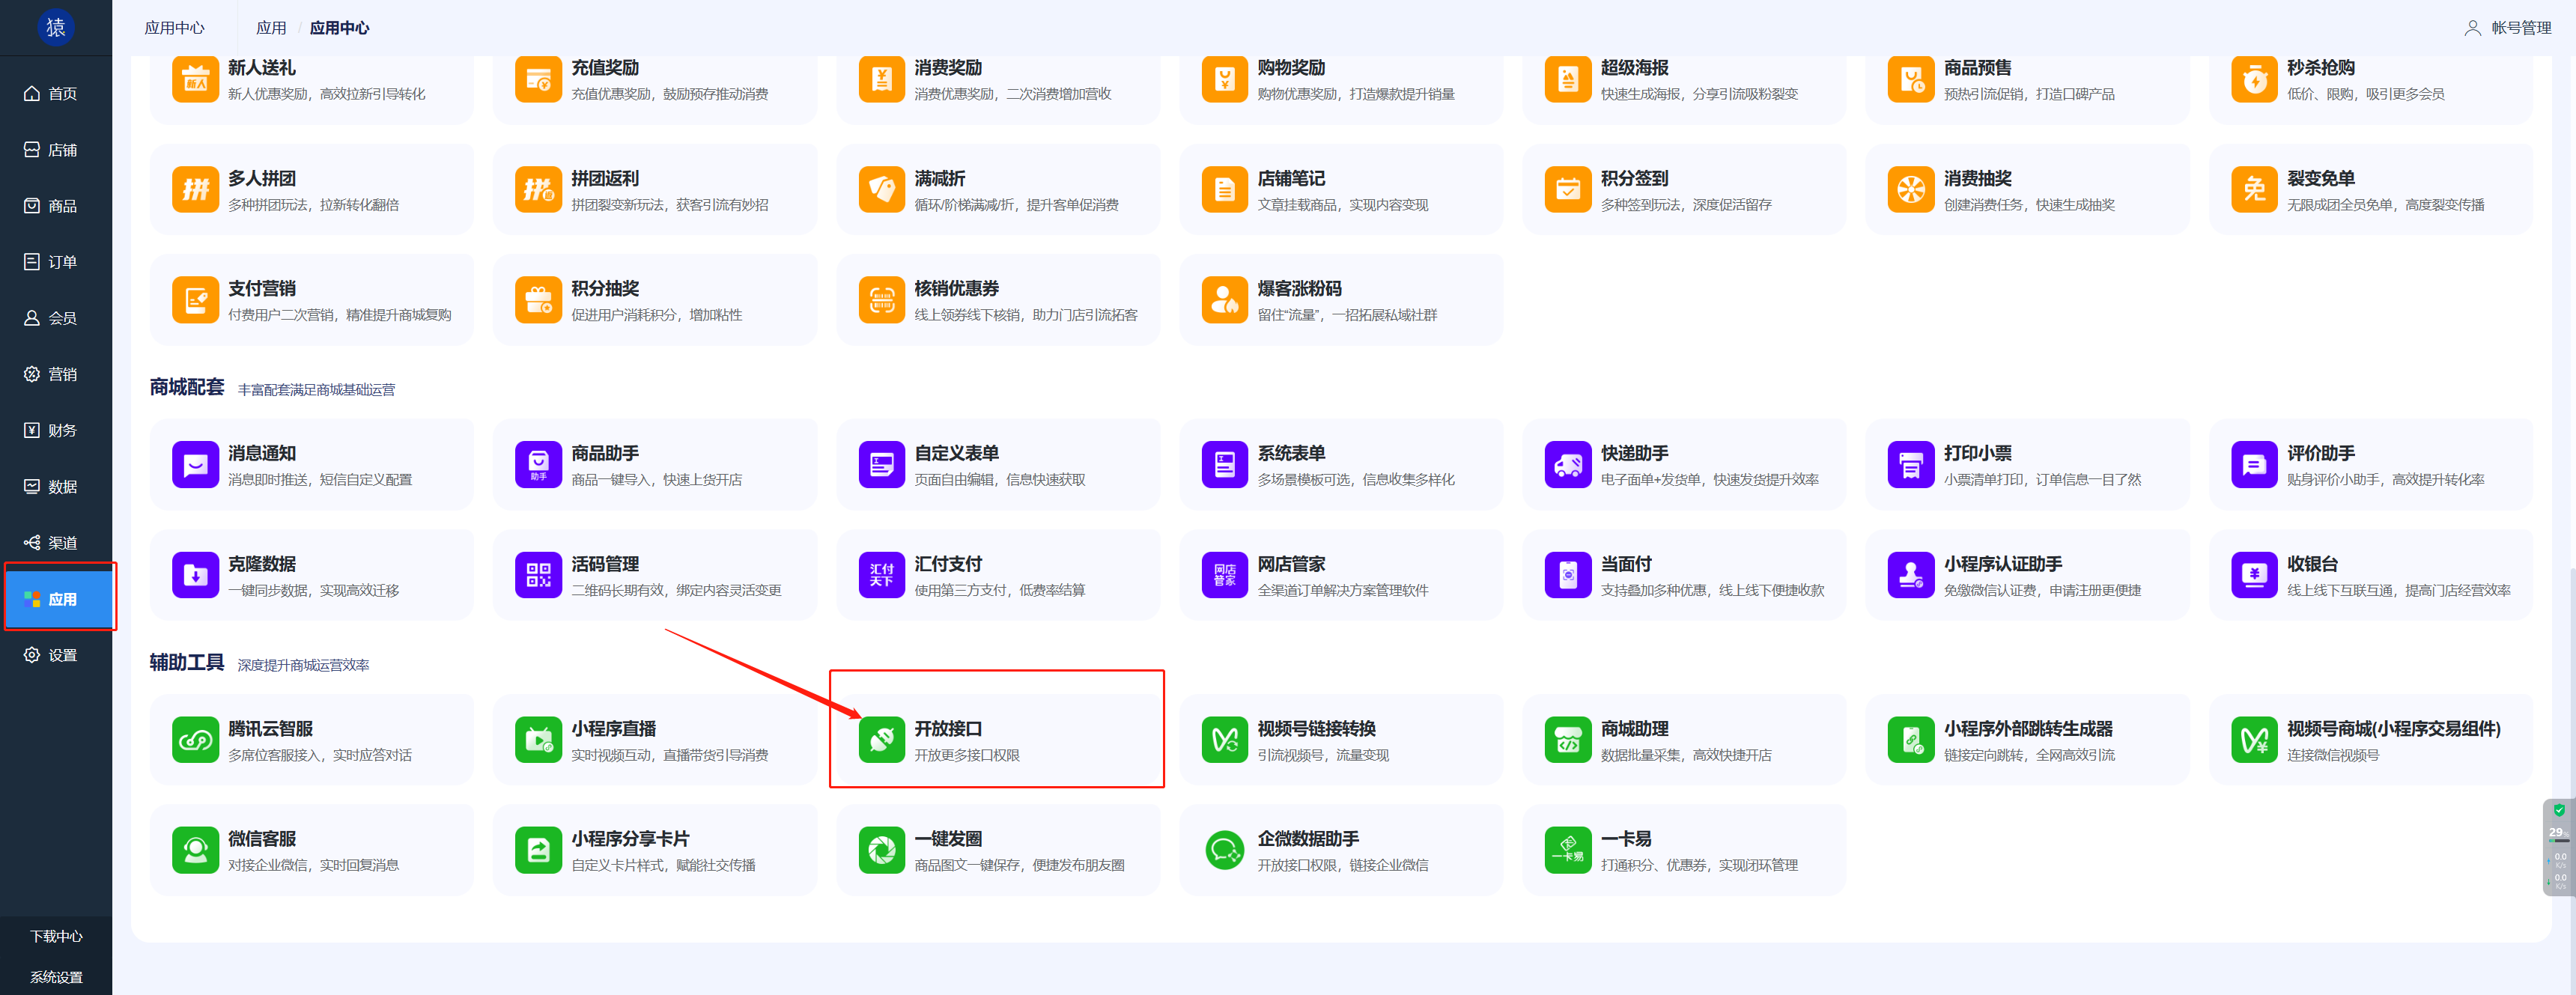Click the 一键发圈 aperture icon
The width and height of the screenshot is (2576, 995).
pyautogui.click(x=881, y=850)
